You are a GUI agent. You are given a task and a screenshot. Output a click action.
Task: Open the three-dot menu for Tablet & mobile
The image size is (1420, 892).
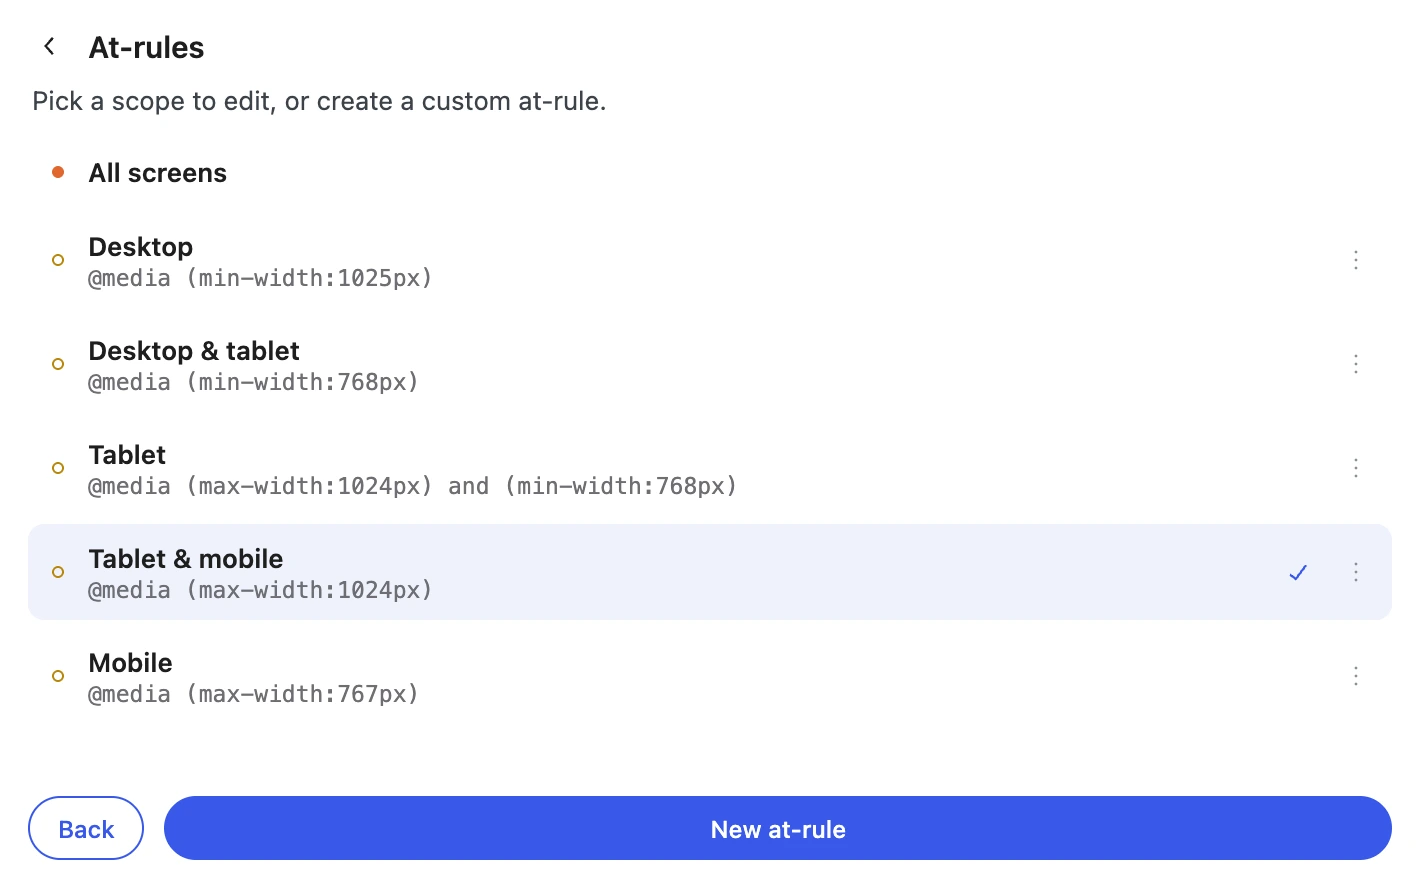[1356, 572]
